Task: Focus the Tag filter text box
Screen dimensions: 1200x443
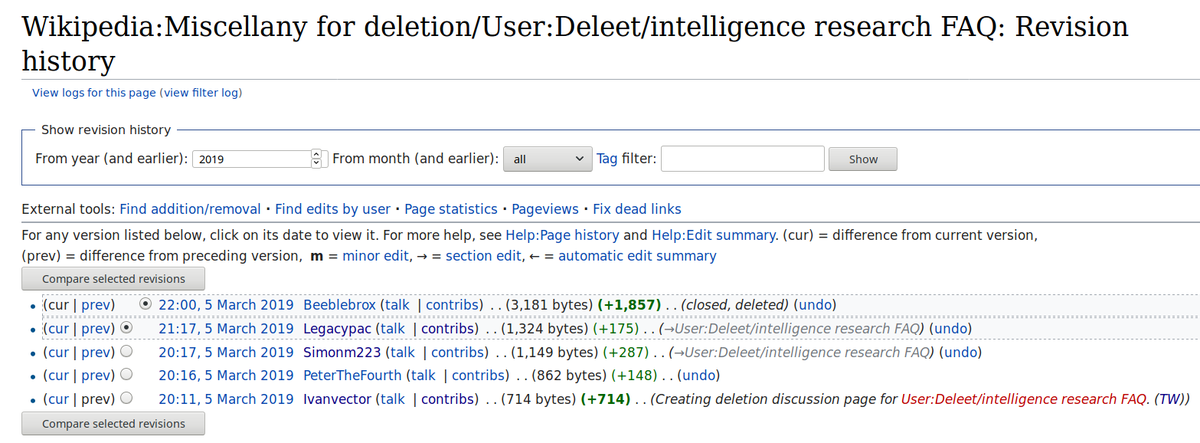Action: coord(742,158)
